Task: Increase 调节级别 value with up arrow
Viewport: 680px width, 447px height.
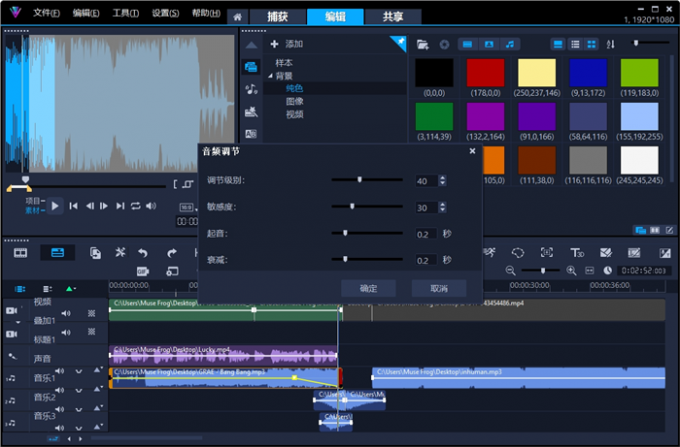Action: click(x=442, y=178)
